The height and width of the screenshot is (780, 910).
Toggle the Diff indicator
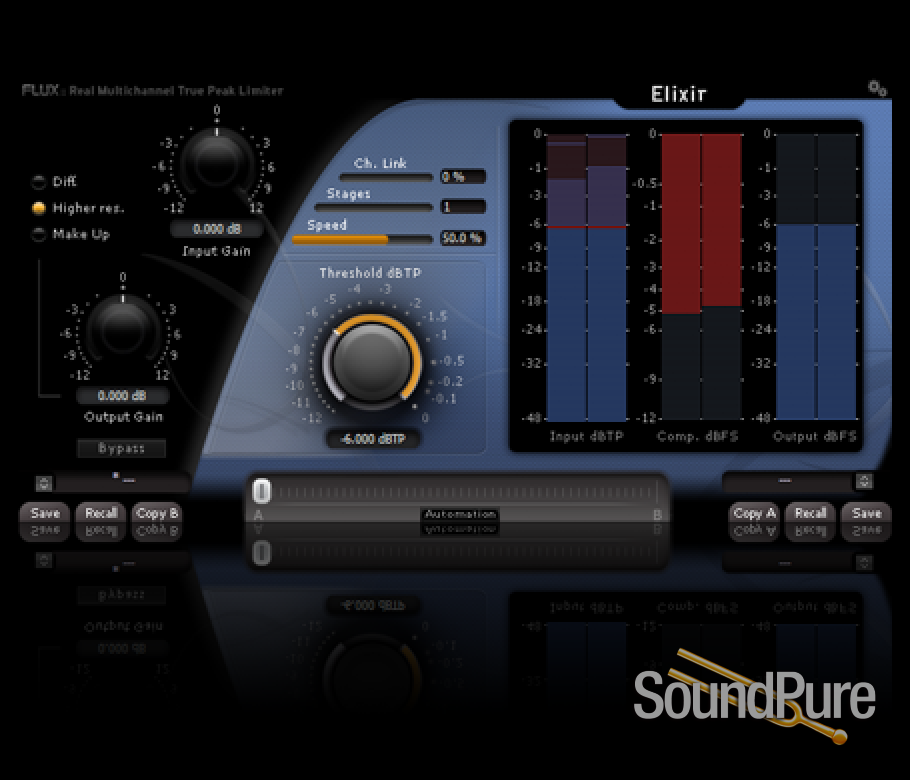[x=39, y=182]
